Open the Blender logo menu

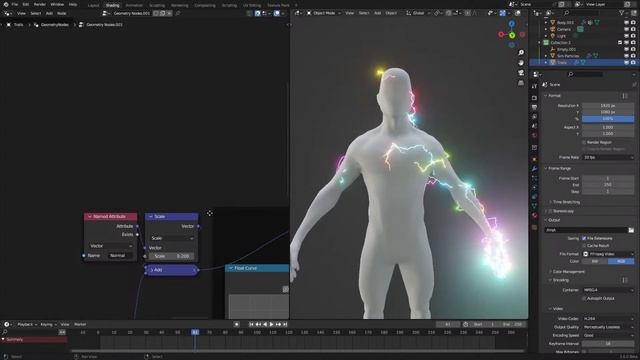tap(6, 4)
